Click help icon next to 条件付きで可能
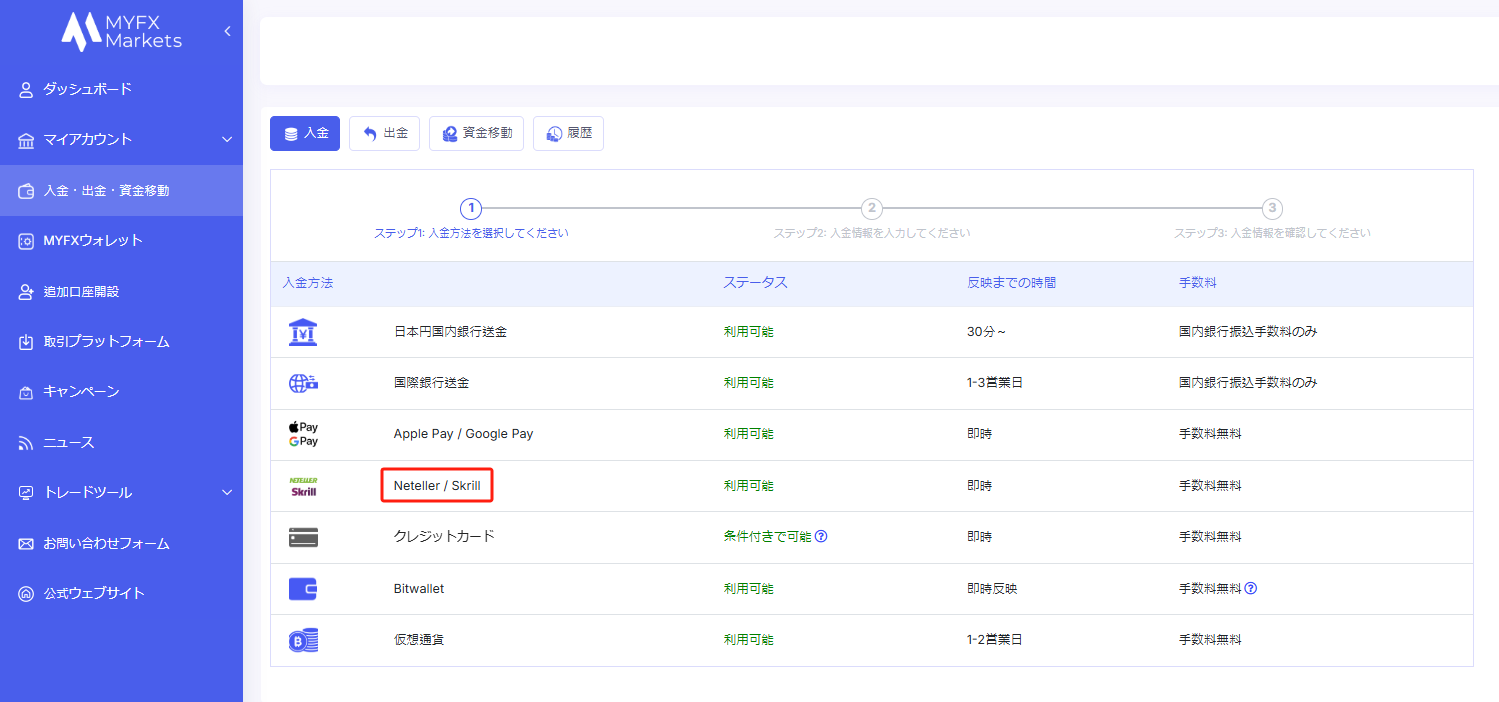 point(821,536)
